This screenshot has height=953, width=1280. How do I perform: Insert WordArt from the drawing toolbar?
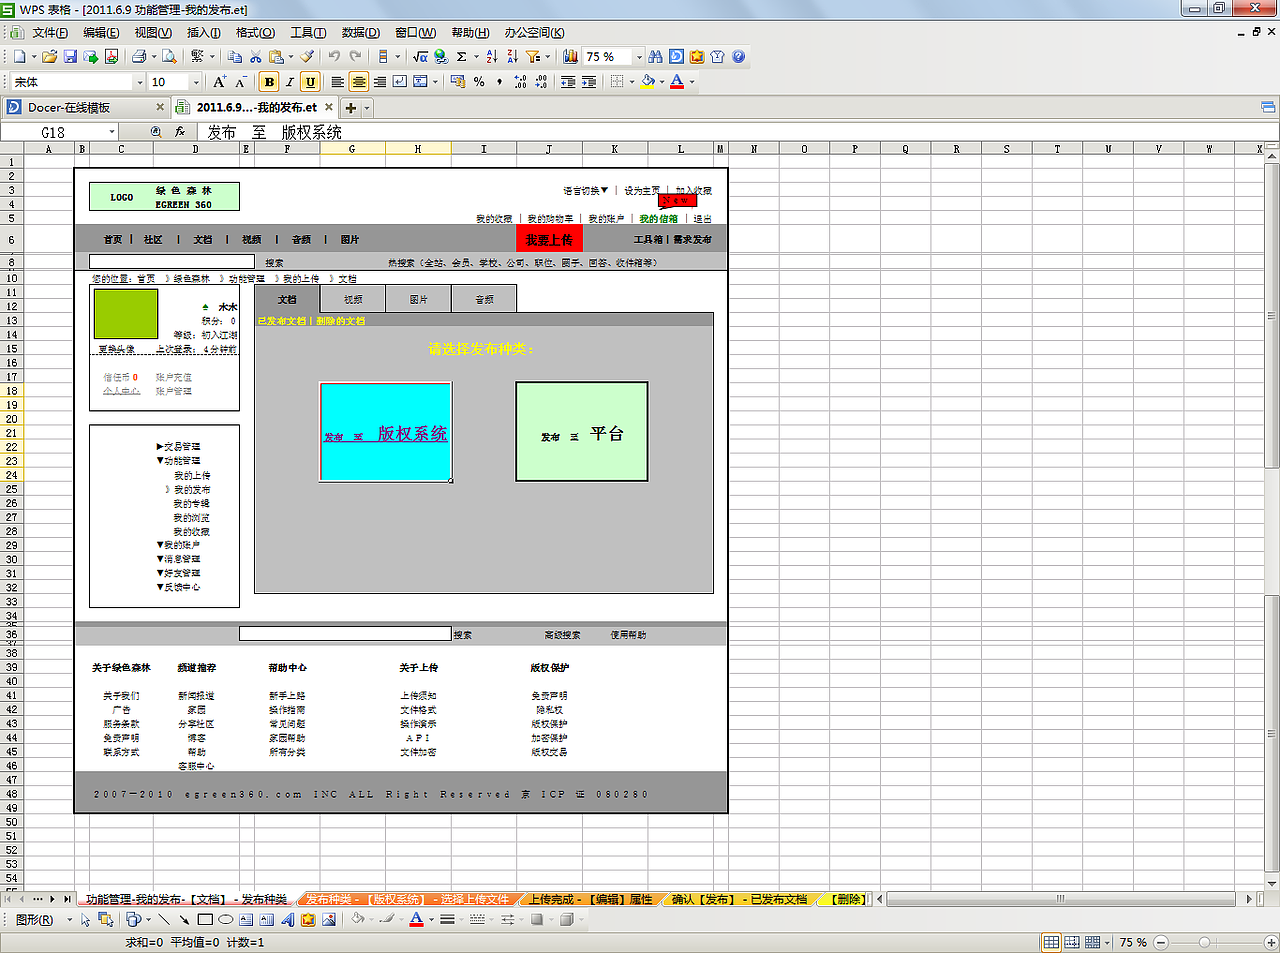288,919
